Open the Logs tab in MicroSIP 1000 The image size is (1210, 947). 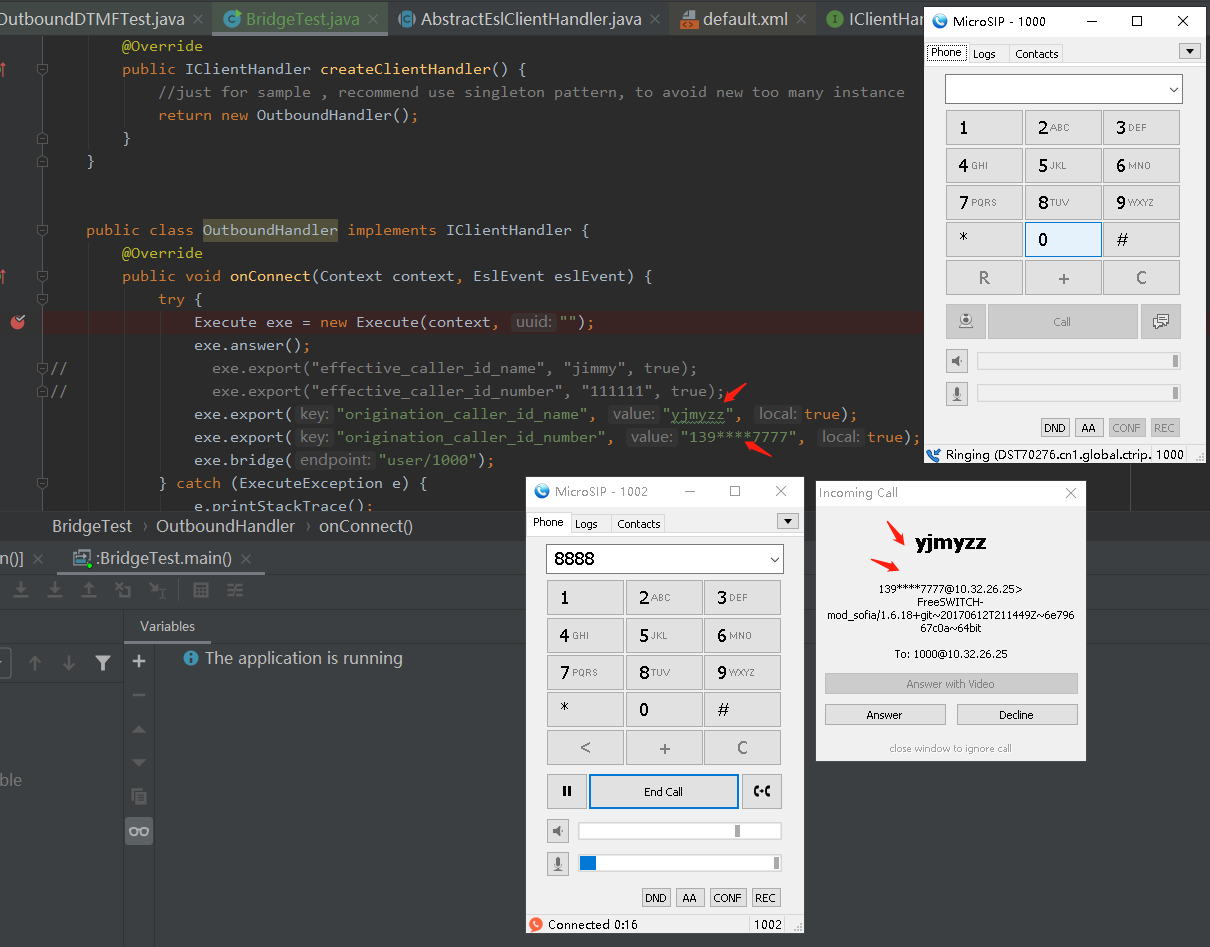point(985,54)
